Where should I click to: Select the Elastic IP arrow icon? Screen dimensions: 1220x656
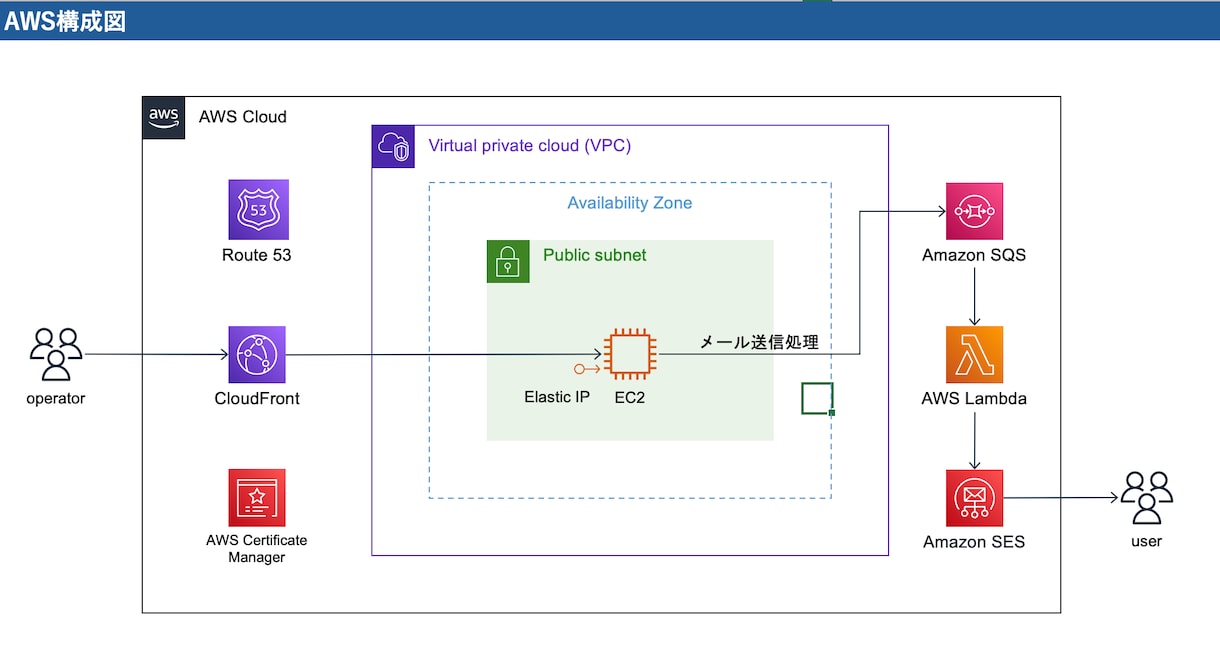[x=587, y=369]
